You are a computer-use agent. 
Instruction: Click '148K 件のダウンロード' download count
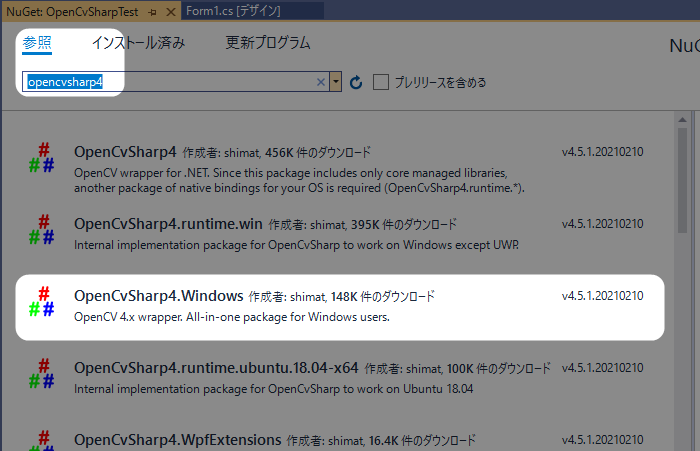tap(383, 296)
